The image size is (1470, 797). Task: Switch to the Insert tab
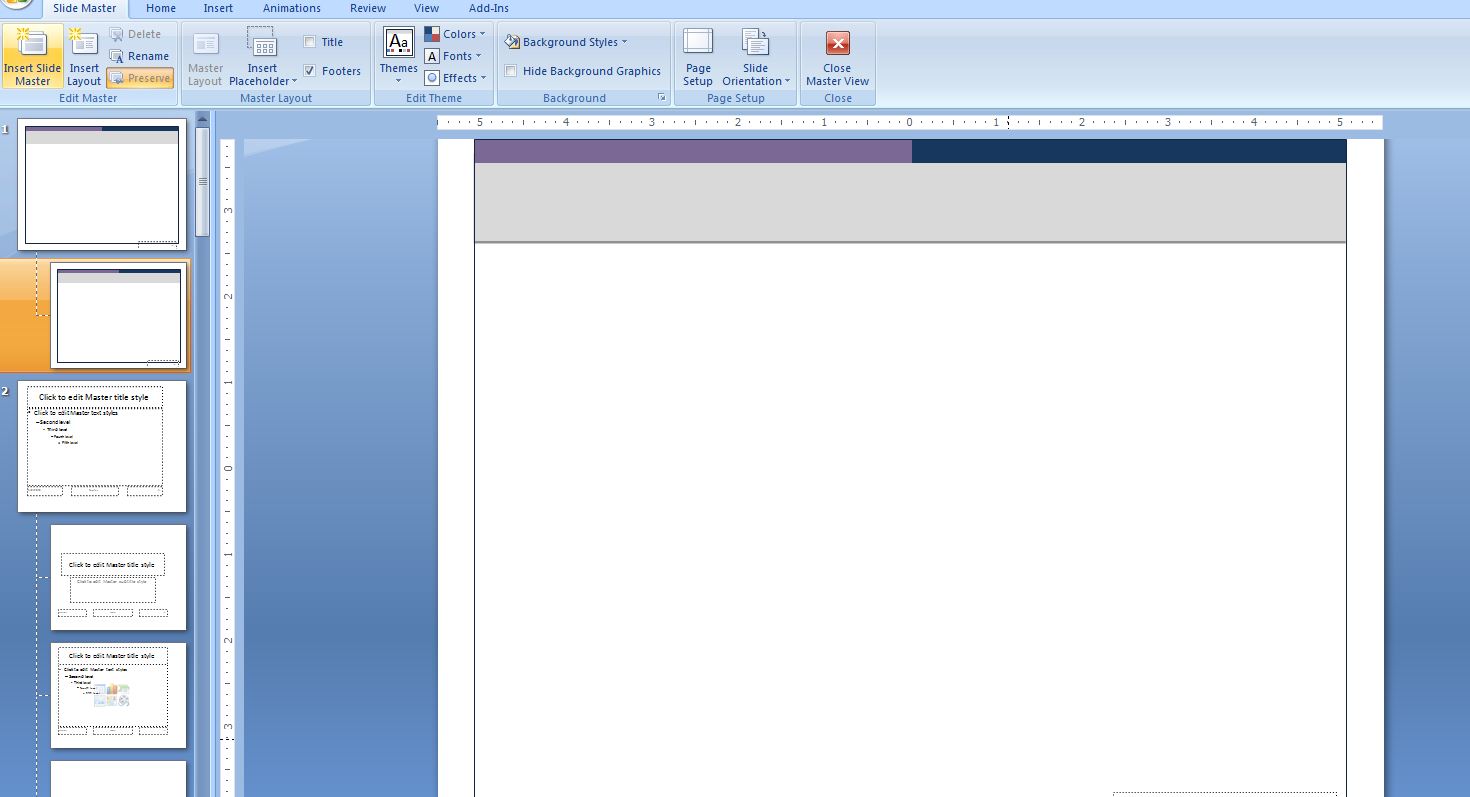(218, 8)
